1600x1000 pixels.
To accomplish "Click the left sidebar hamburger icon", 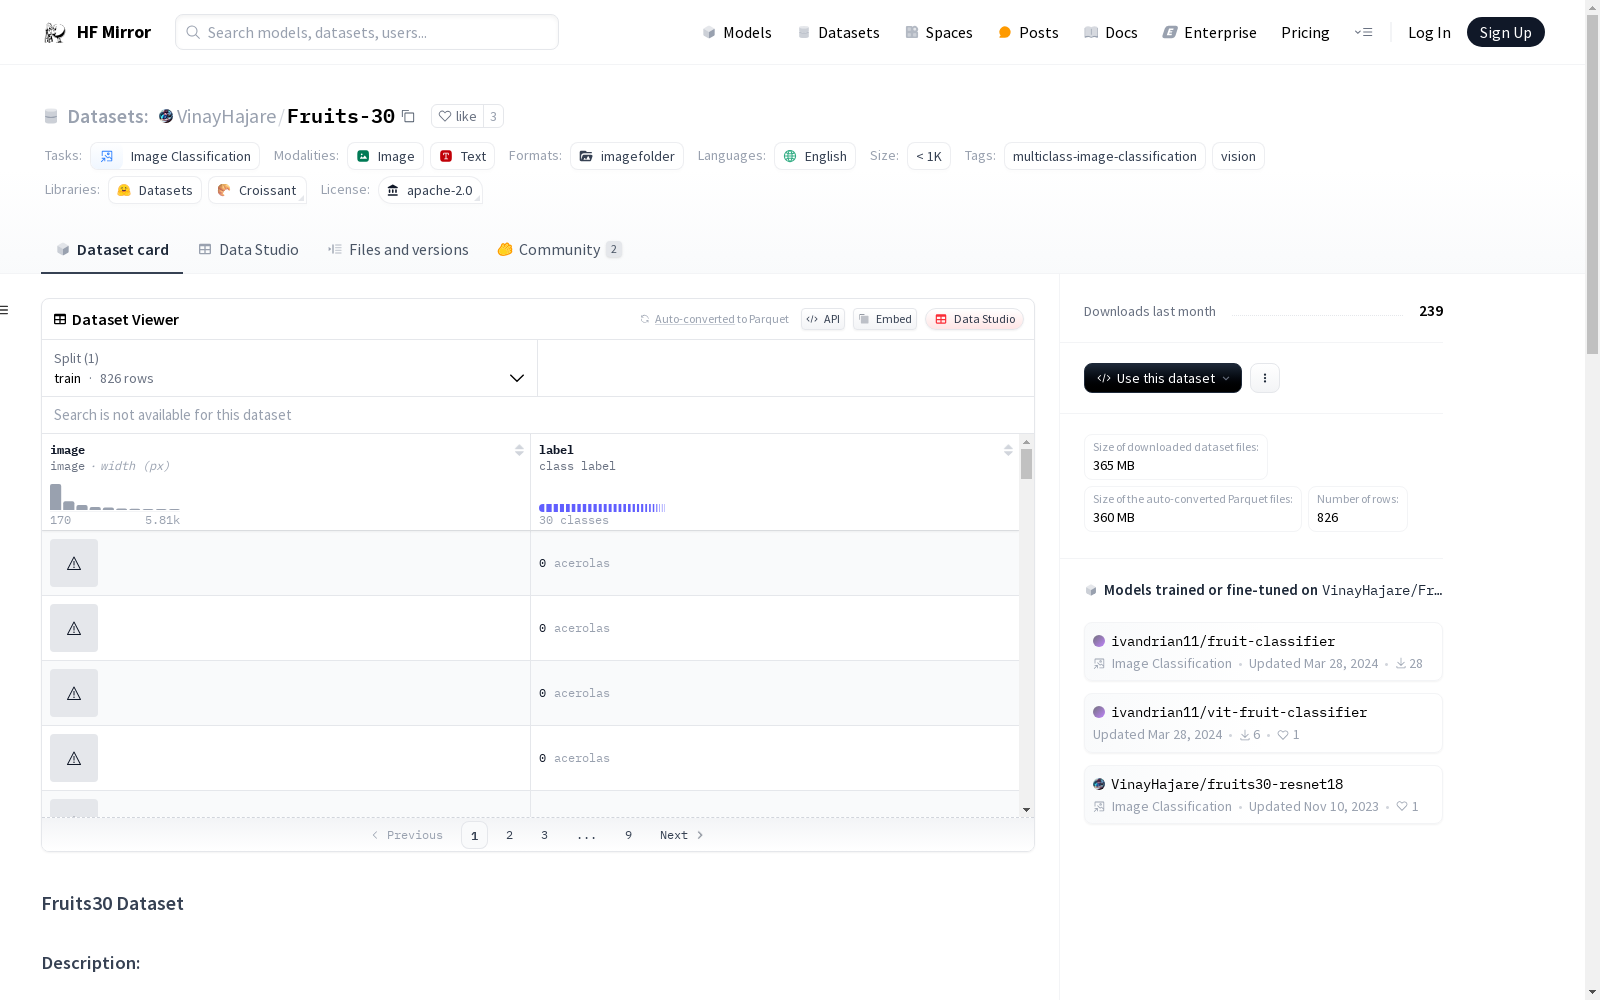I will coord(4,310).
